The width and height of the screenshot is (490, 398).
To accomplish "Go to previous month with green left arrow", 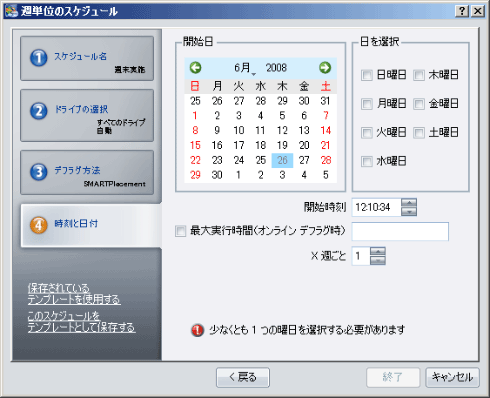I will click(196, 68).
